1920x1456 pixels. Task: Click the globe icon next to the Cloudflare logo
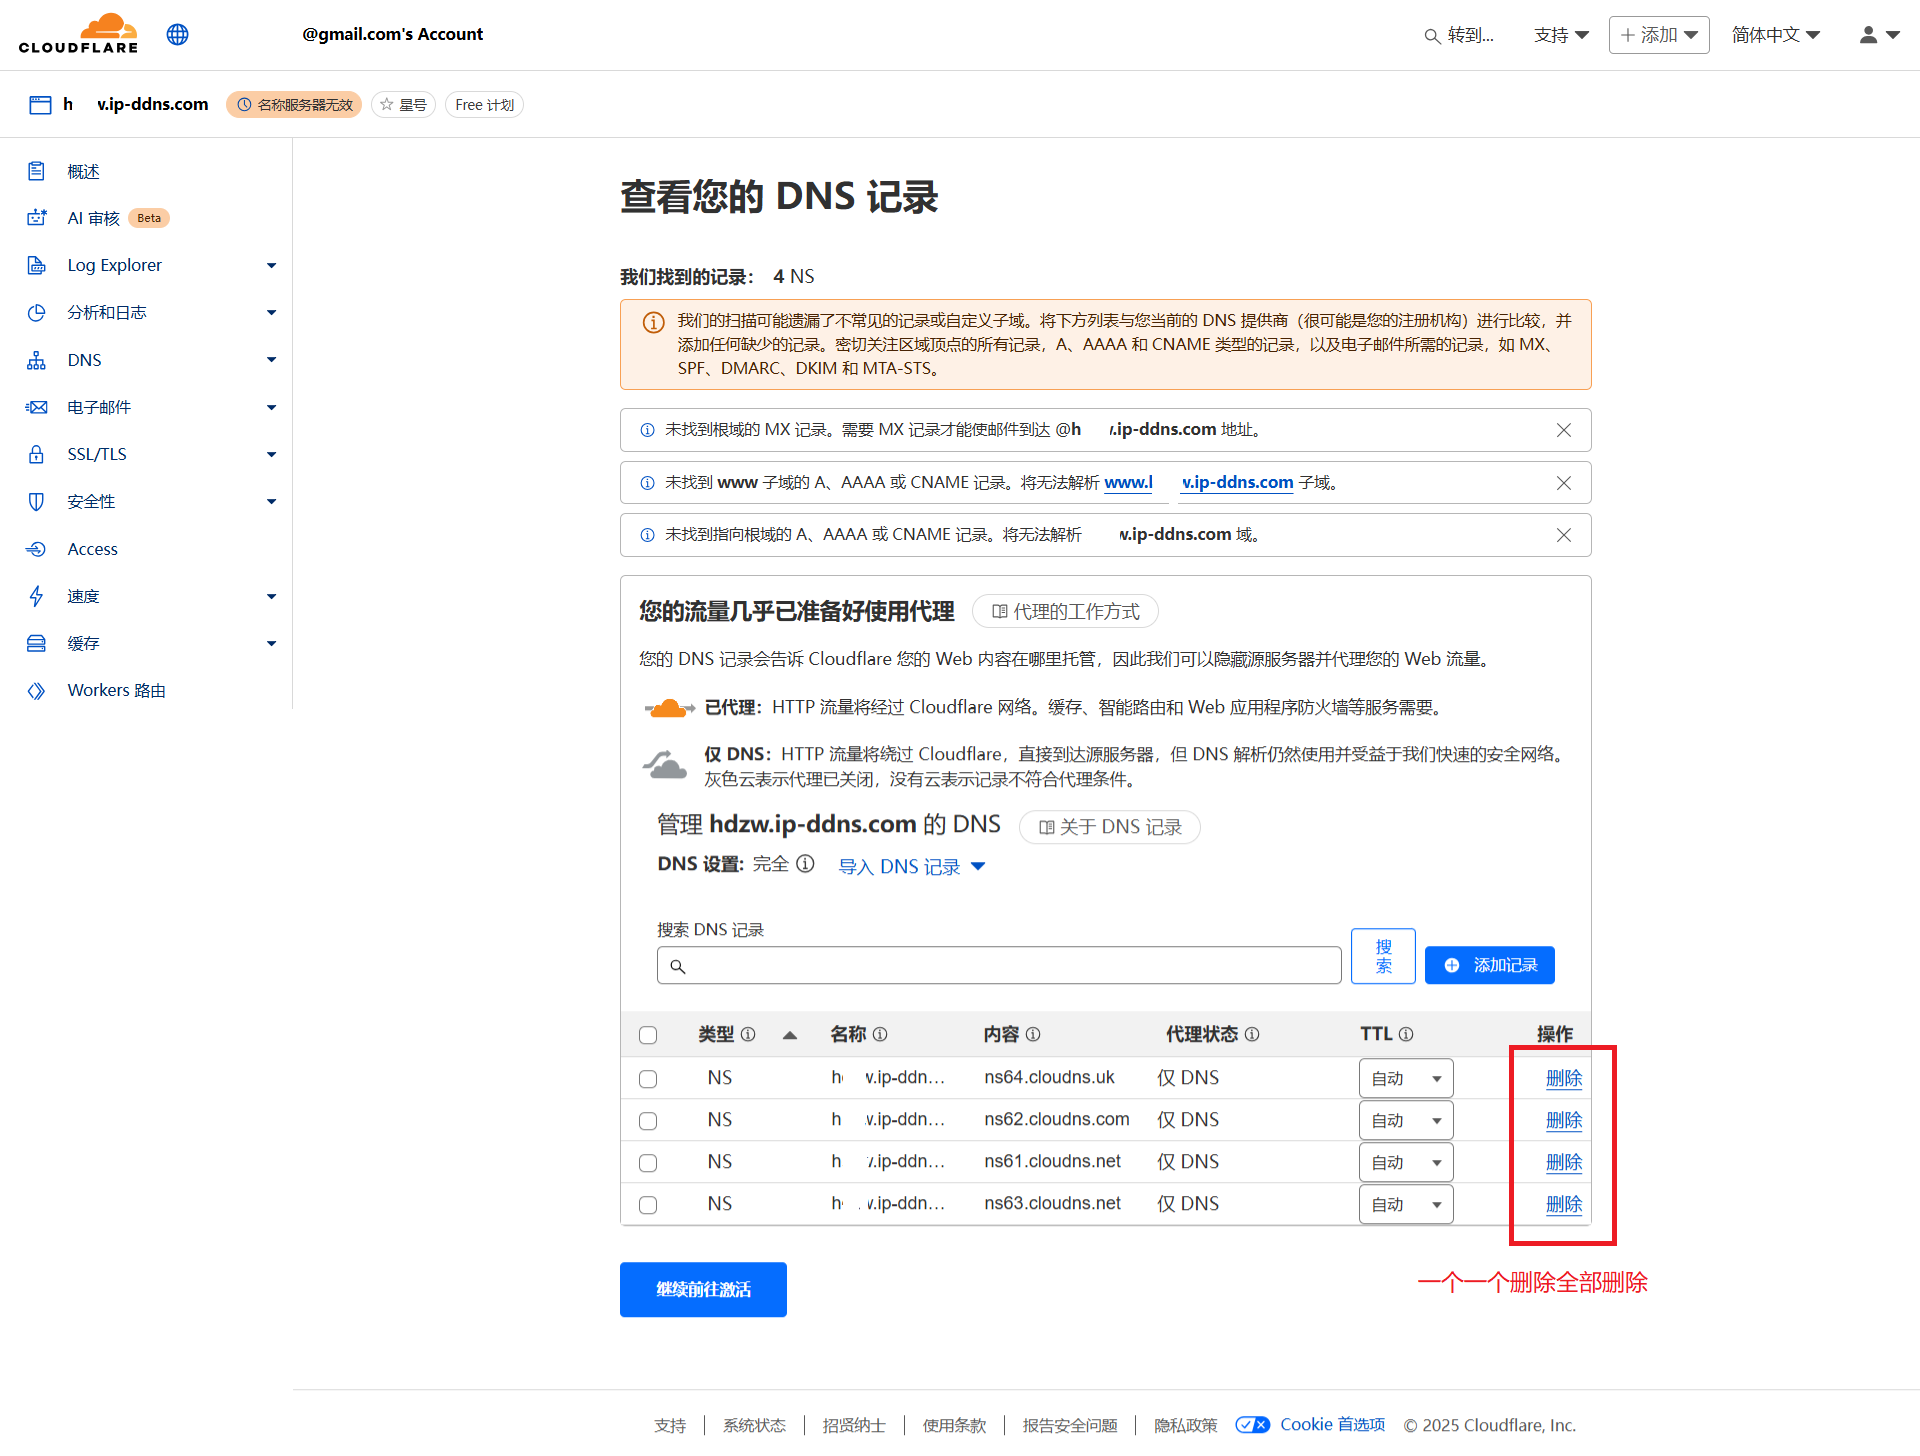pos(177,34)
